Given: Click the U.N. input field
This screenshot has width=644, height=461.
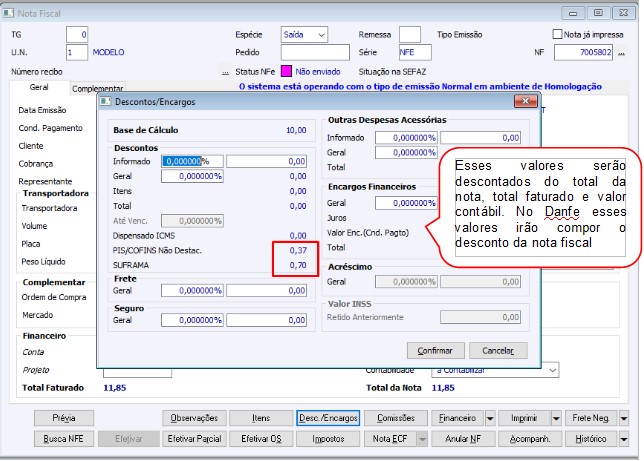Looking at the screenshot, I should click(77, 53).
